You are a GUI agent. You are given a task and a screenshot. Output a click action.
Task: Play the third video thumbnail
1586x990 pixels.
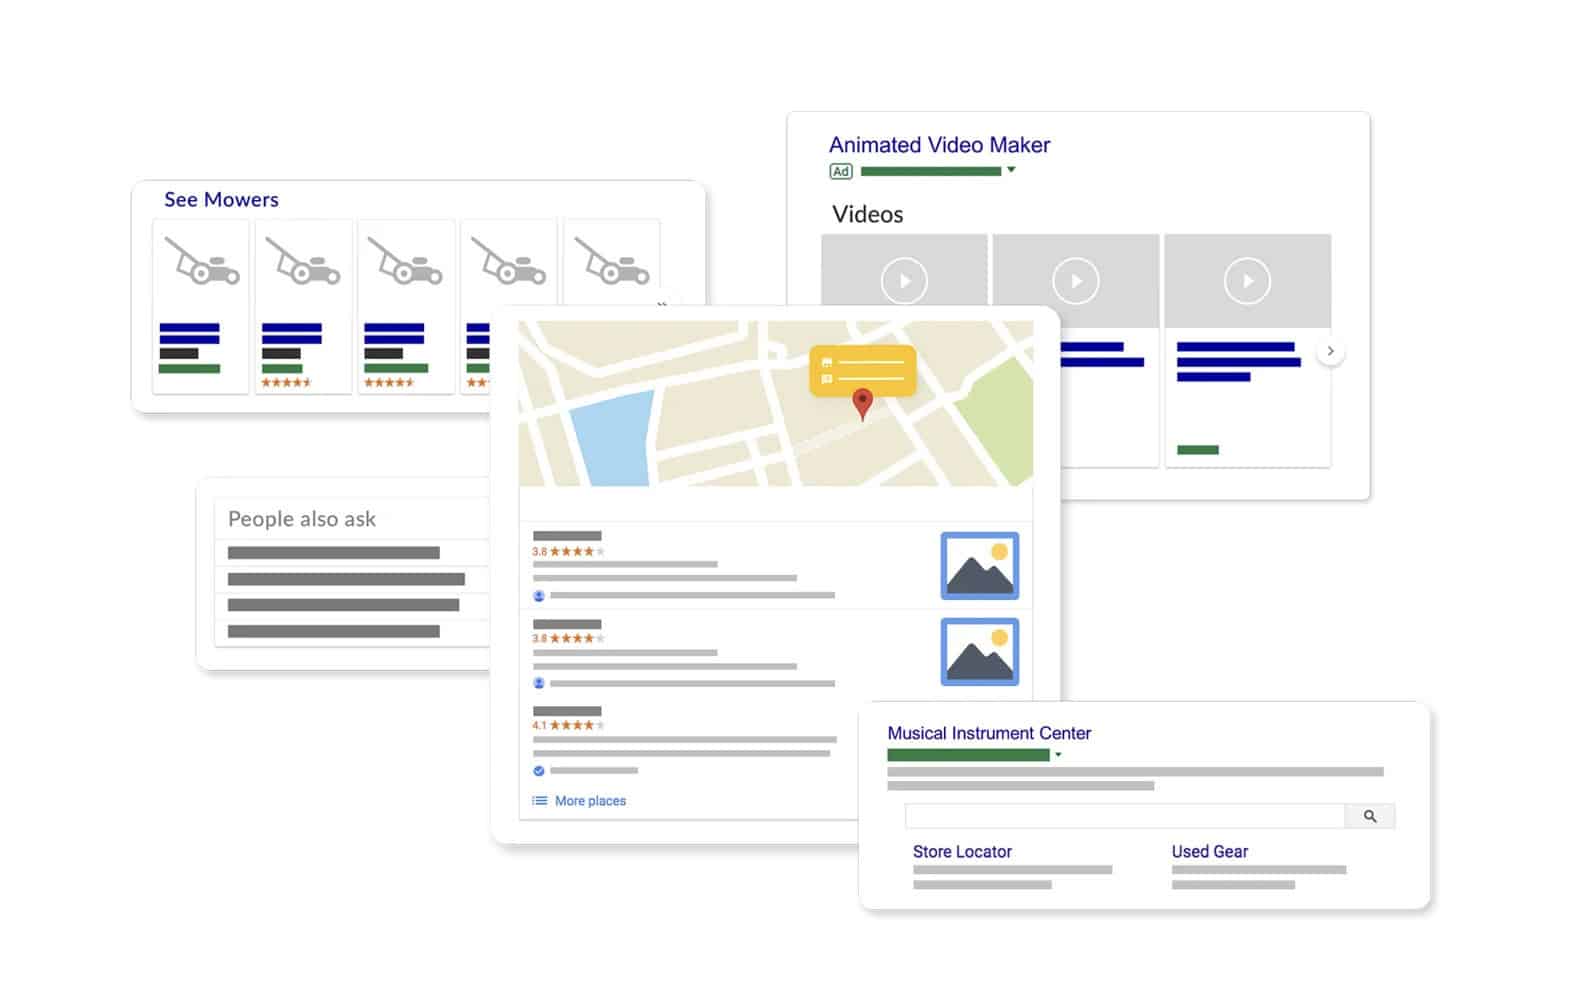coord(1247,281)
